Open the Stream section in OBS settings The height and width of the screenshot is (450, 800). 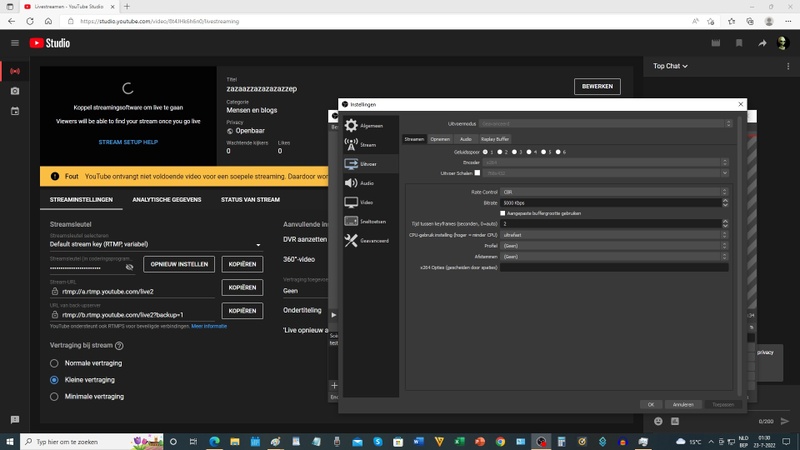coord(367,145)
